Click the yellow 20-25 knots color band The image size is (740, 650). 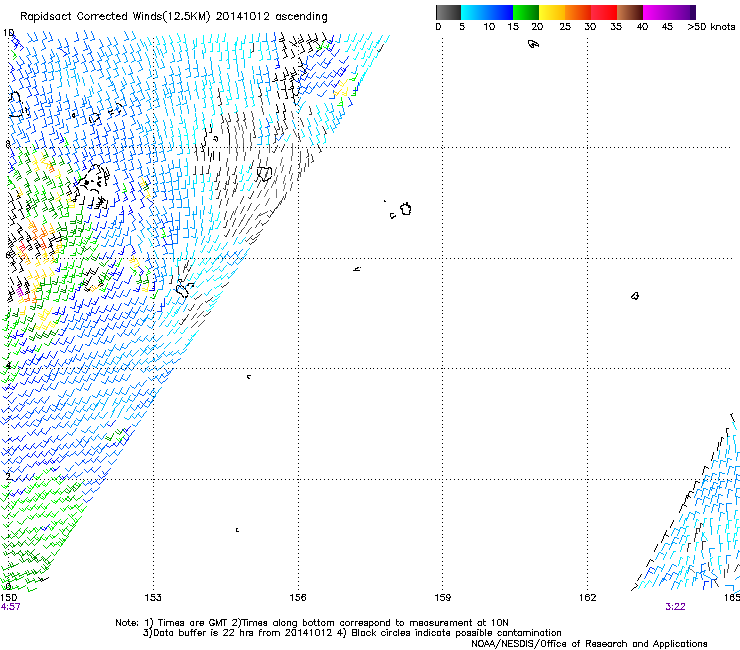(x=552, y=12)
